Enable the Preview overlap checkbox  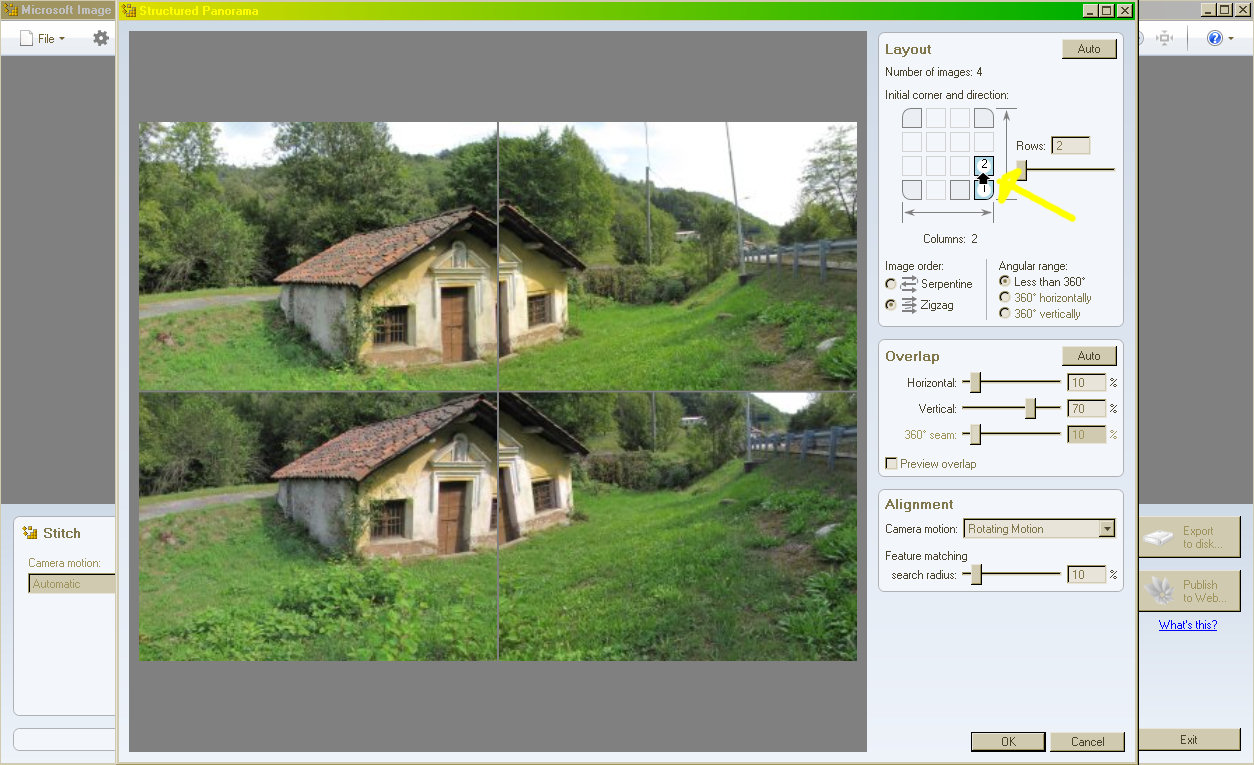(891, 464)
